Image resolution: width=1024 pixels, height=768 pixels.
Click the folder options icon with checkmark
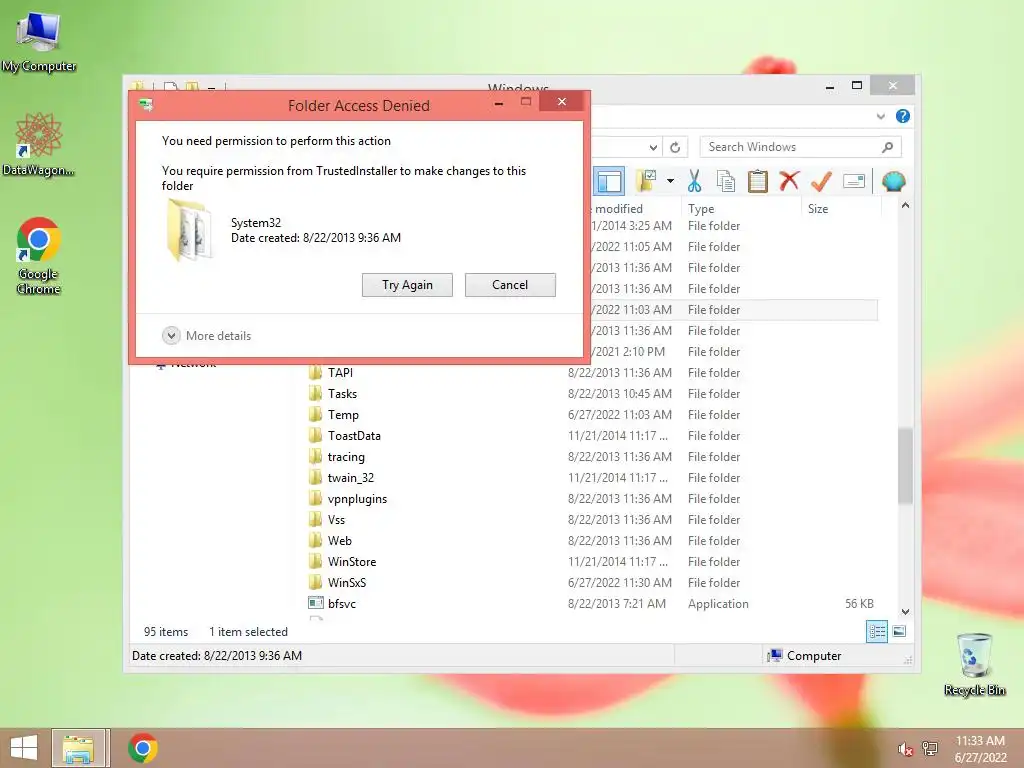(x=647, y=181)
